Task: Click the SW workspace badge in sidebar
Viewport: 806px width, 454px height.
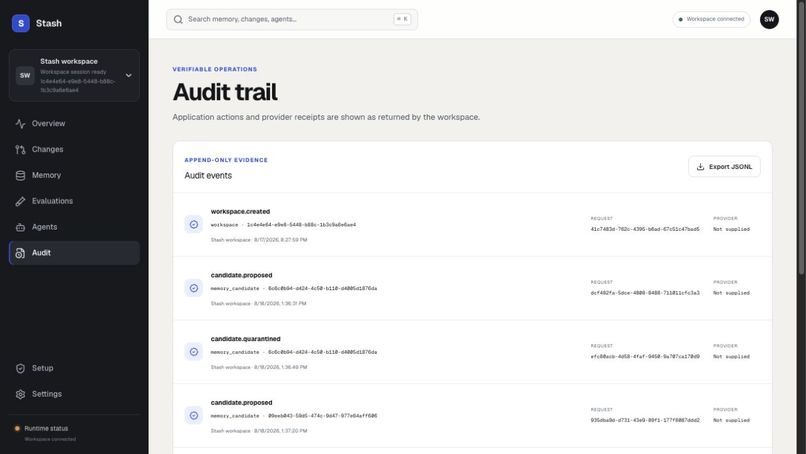Action: pos(25,76)
